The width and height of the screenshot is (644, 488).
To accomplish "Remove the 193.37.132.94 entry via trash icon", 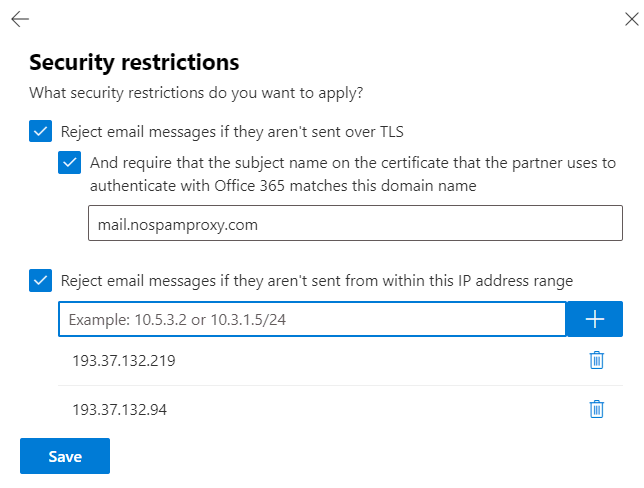I will (x=596, y=409).
